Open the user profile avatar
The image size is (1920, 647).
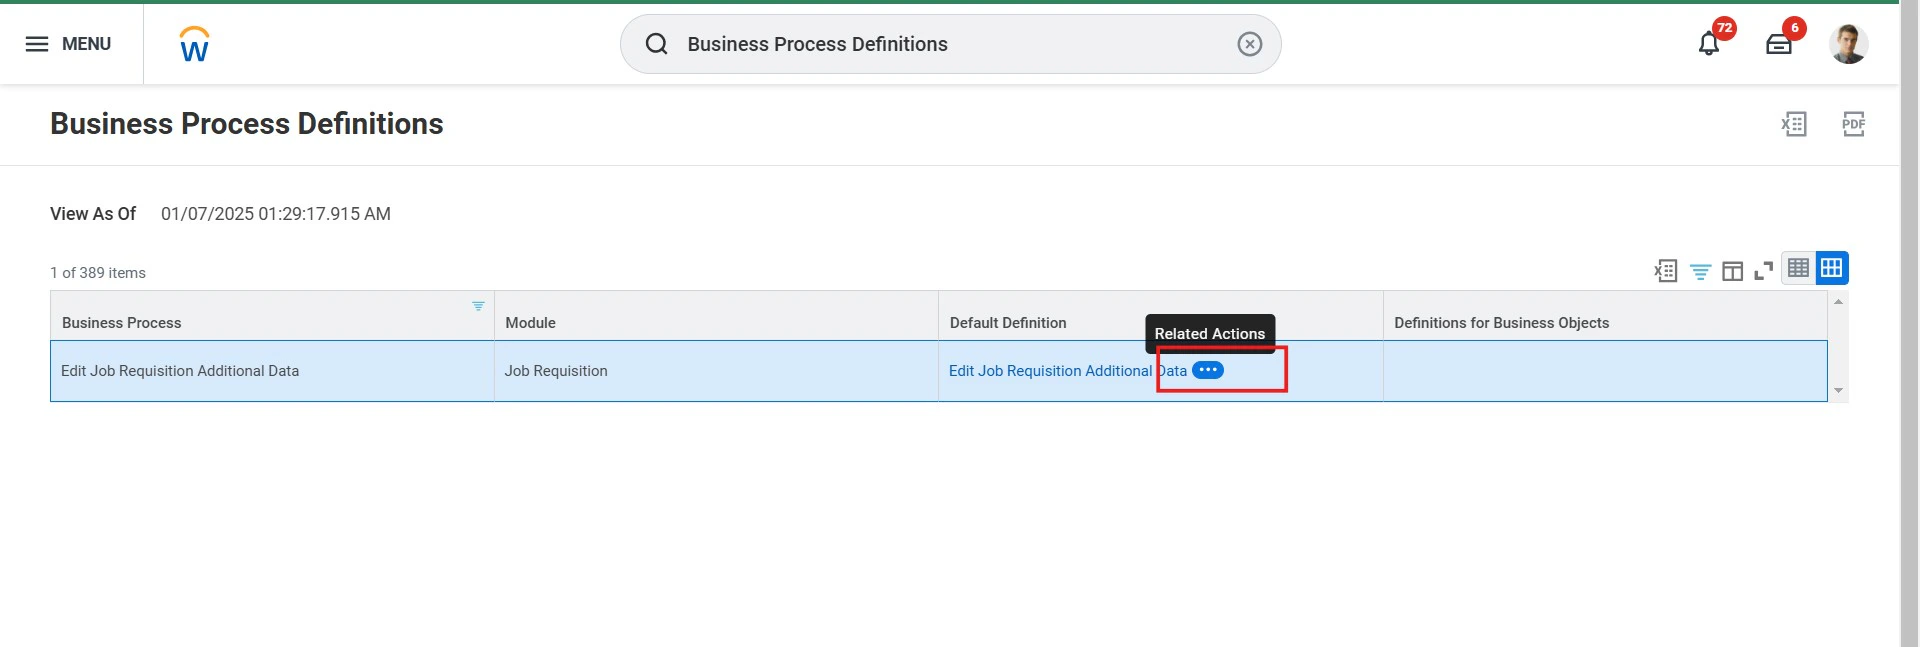pos(1848,44)
